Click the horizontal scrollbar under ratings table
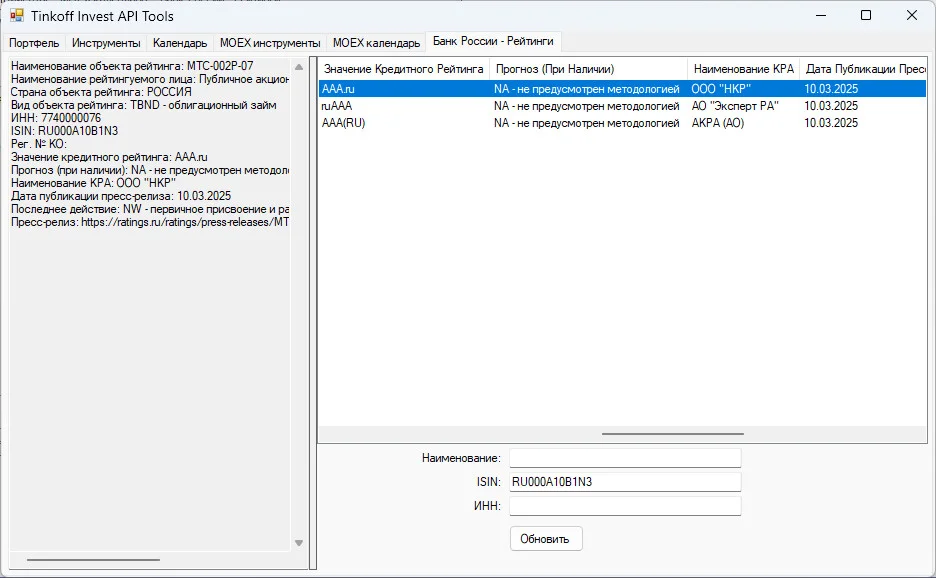 tap(673, 434)
